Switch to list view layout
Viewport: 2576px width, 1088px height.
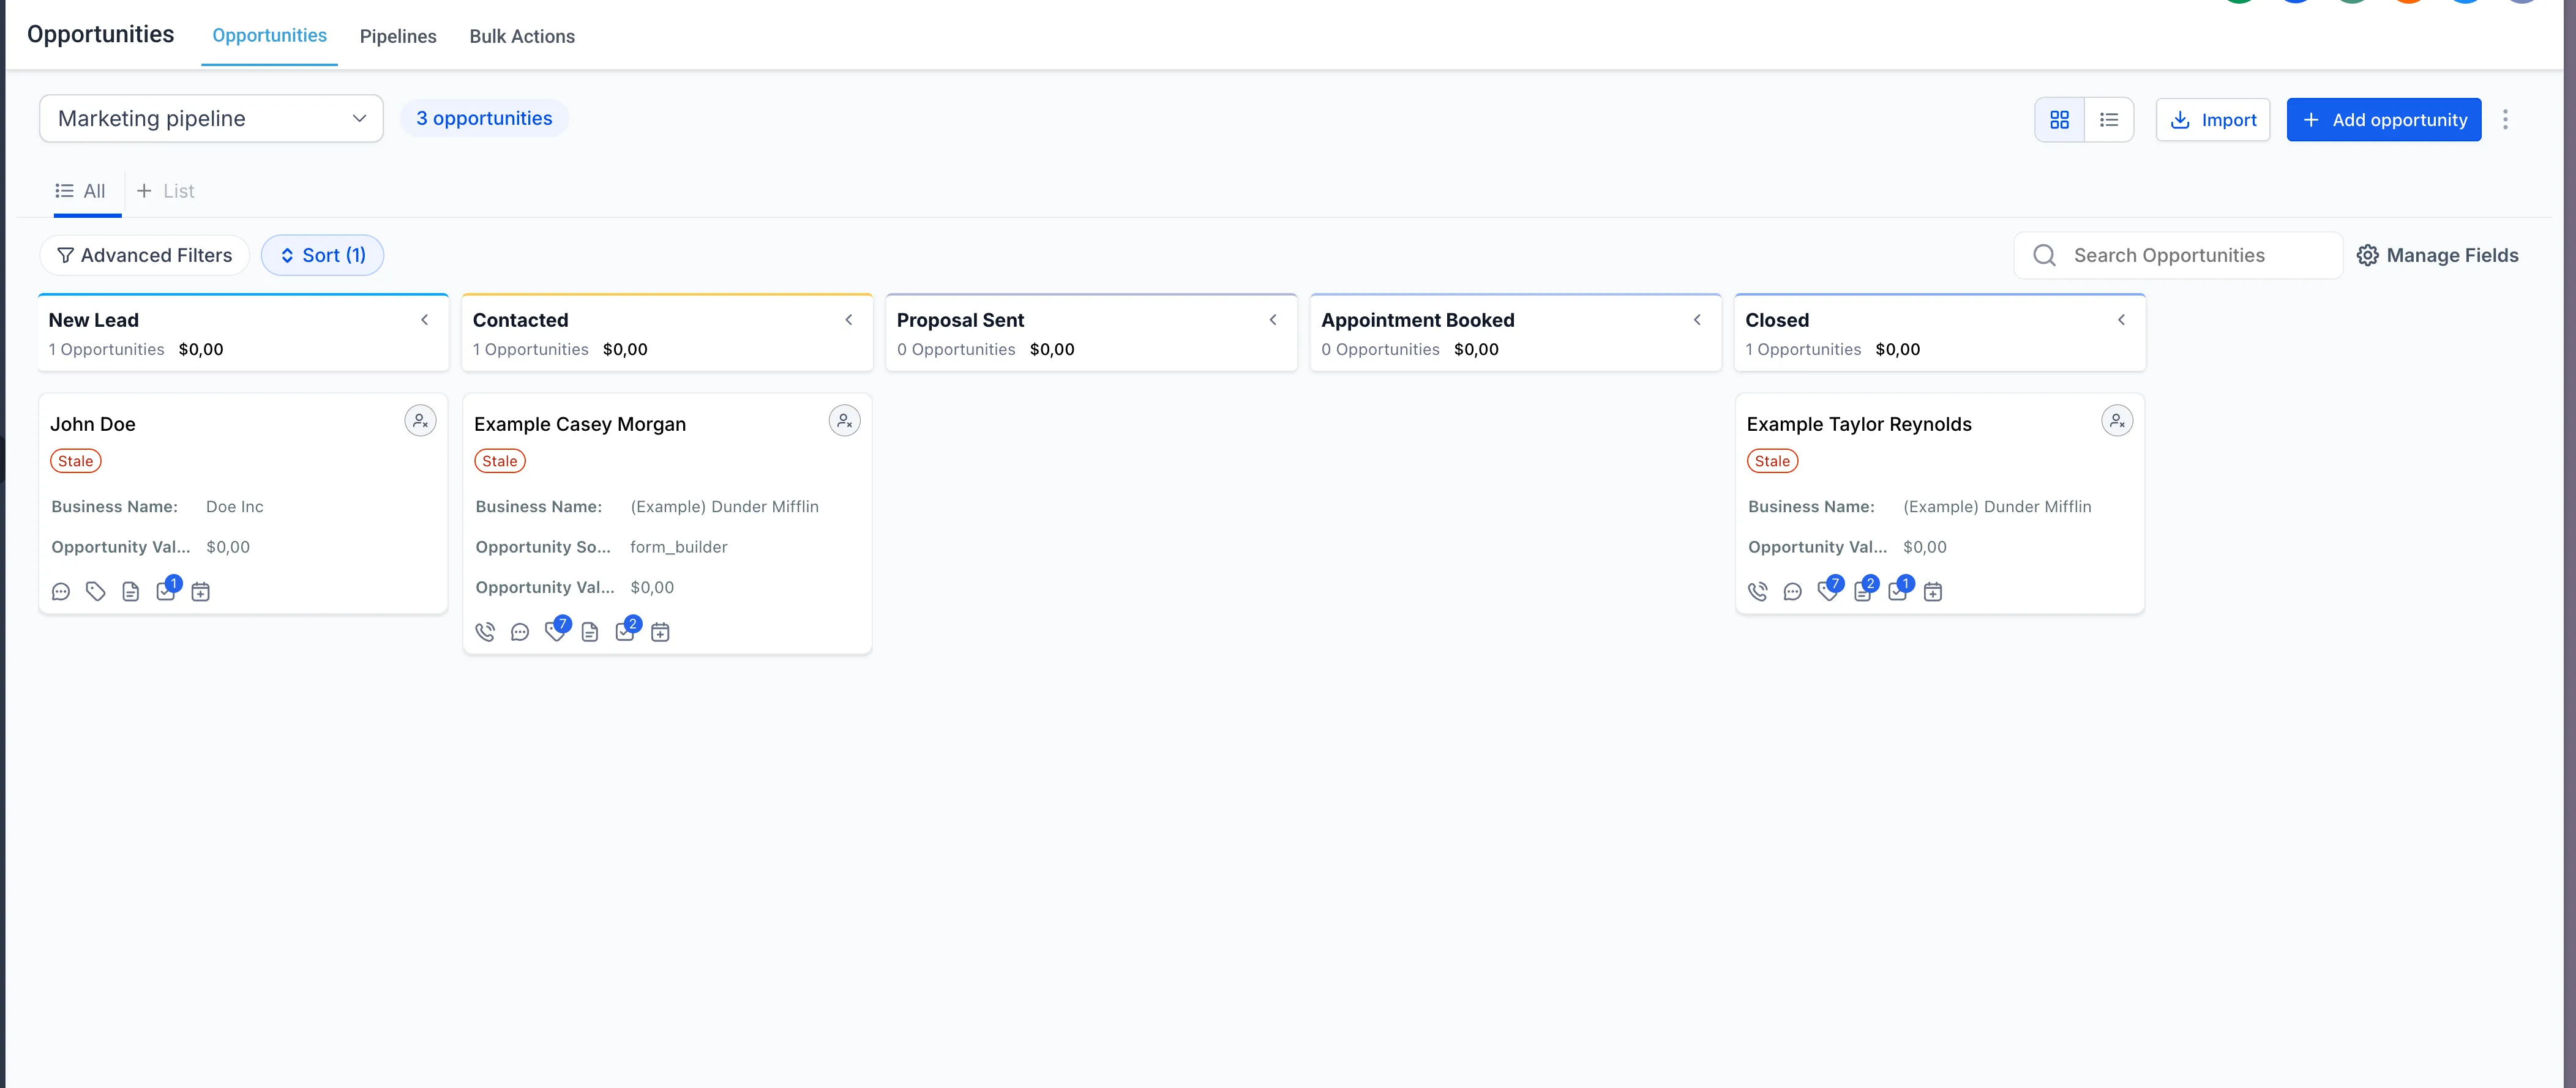[2109, 119]
